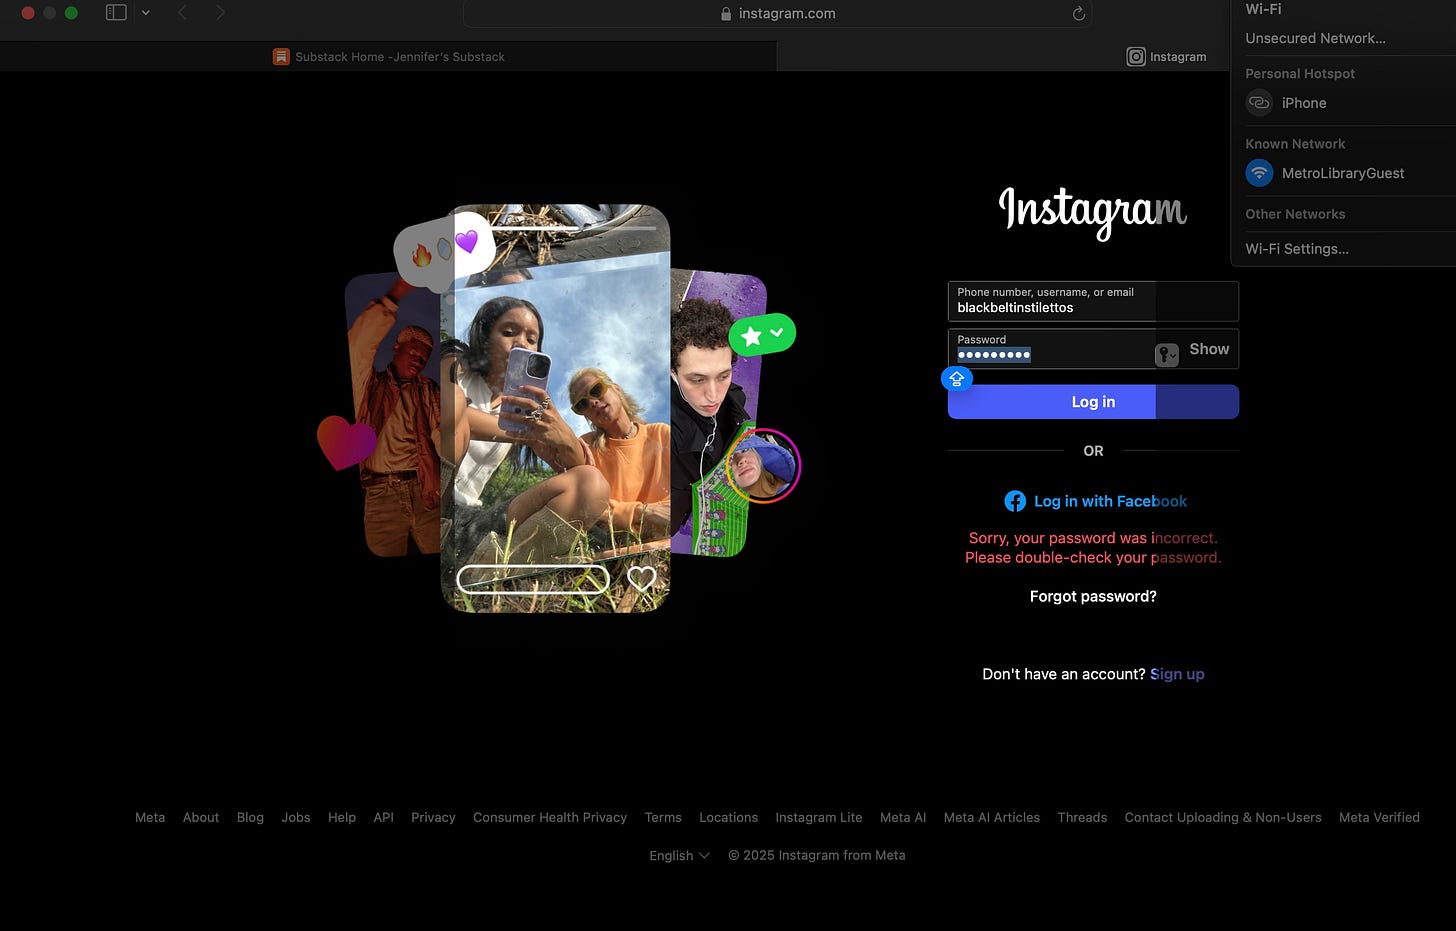The width and height of the screenshot is (1456, 931).
Task: Switch to Substack Home tab
Action: [x=388, y=57]
